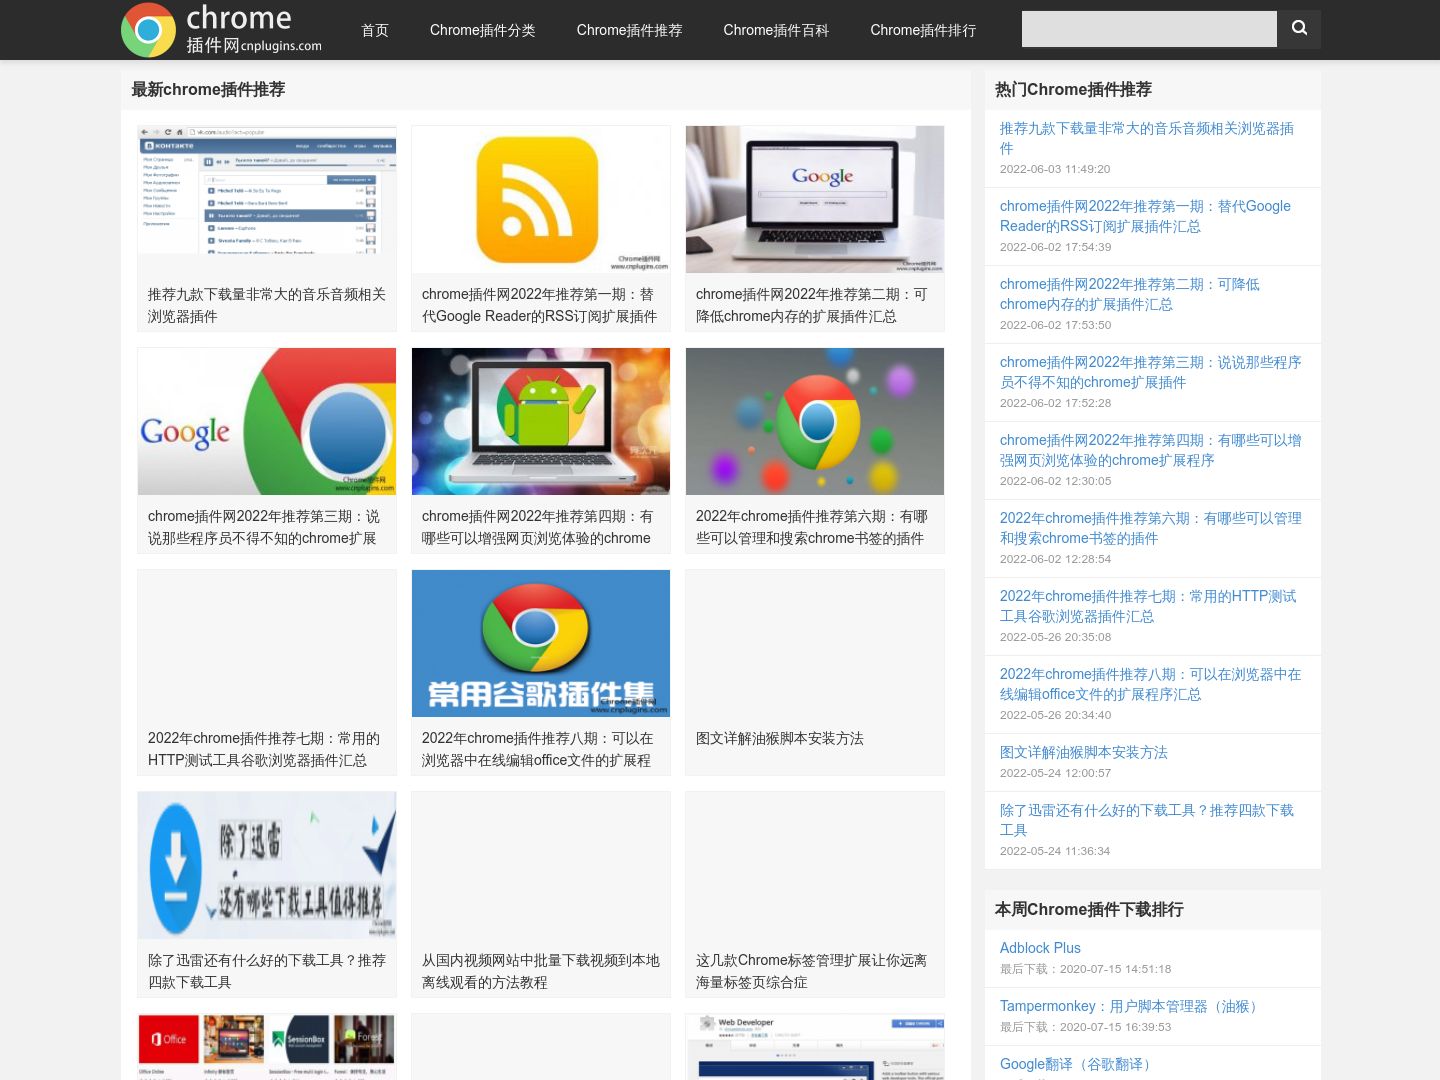Screen dimensions: 1440x1080
Task: Open the Office and SessionBox thumbnail
Action: tap(267, 1047)
